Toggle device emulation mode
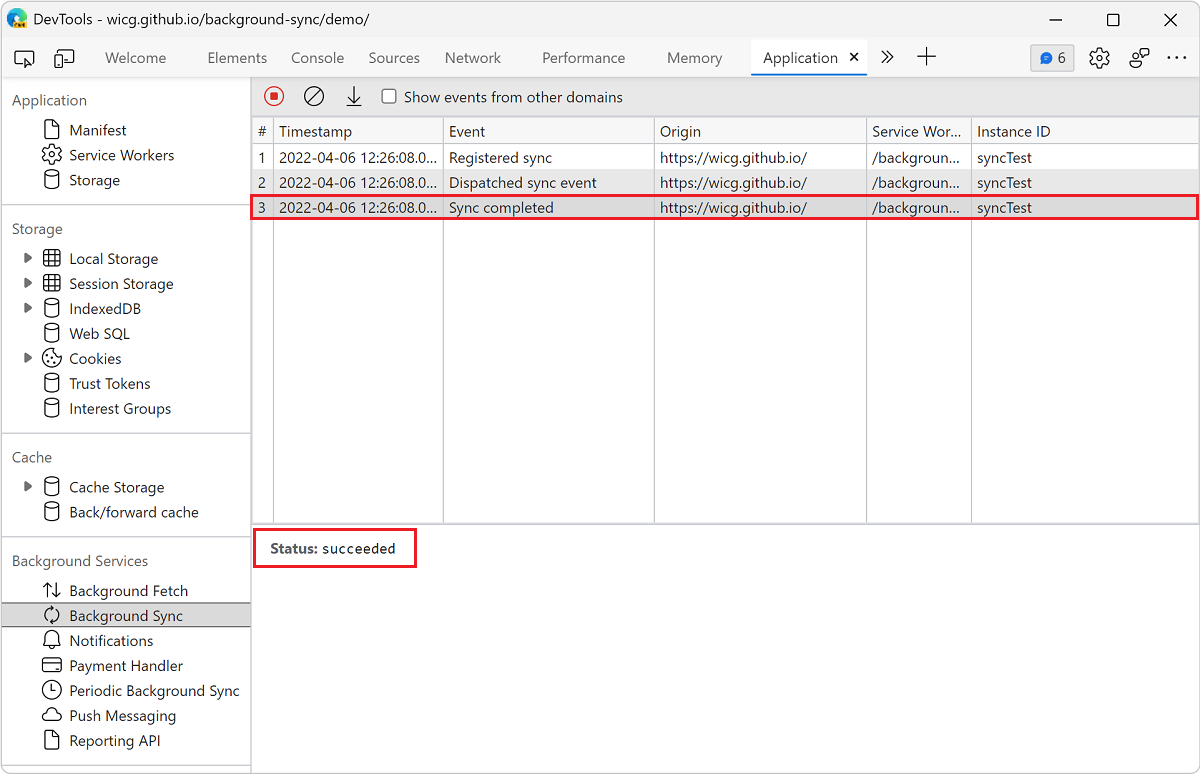 64,58
